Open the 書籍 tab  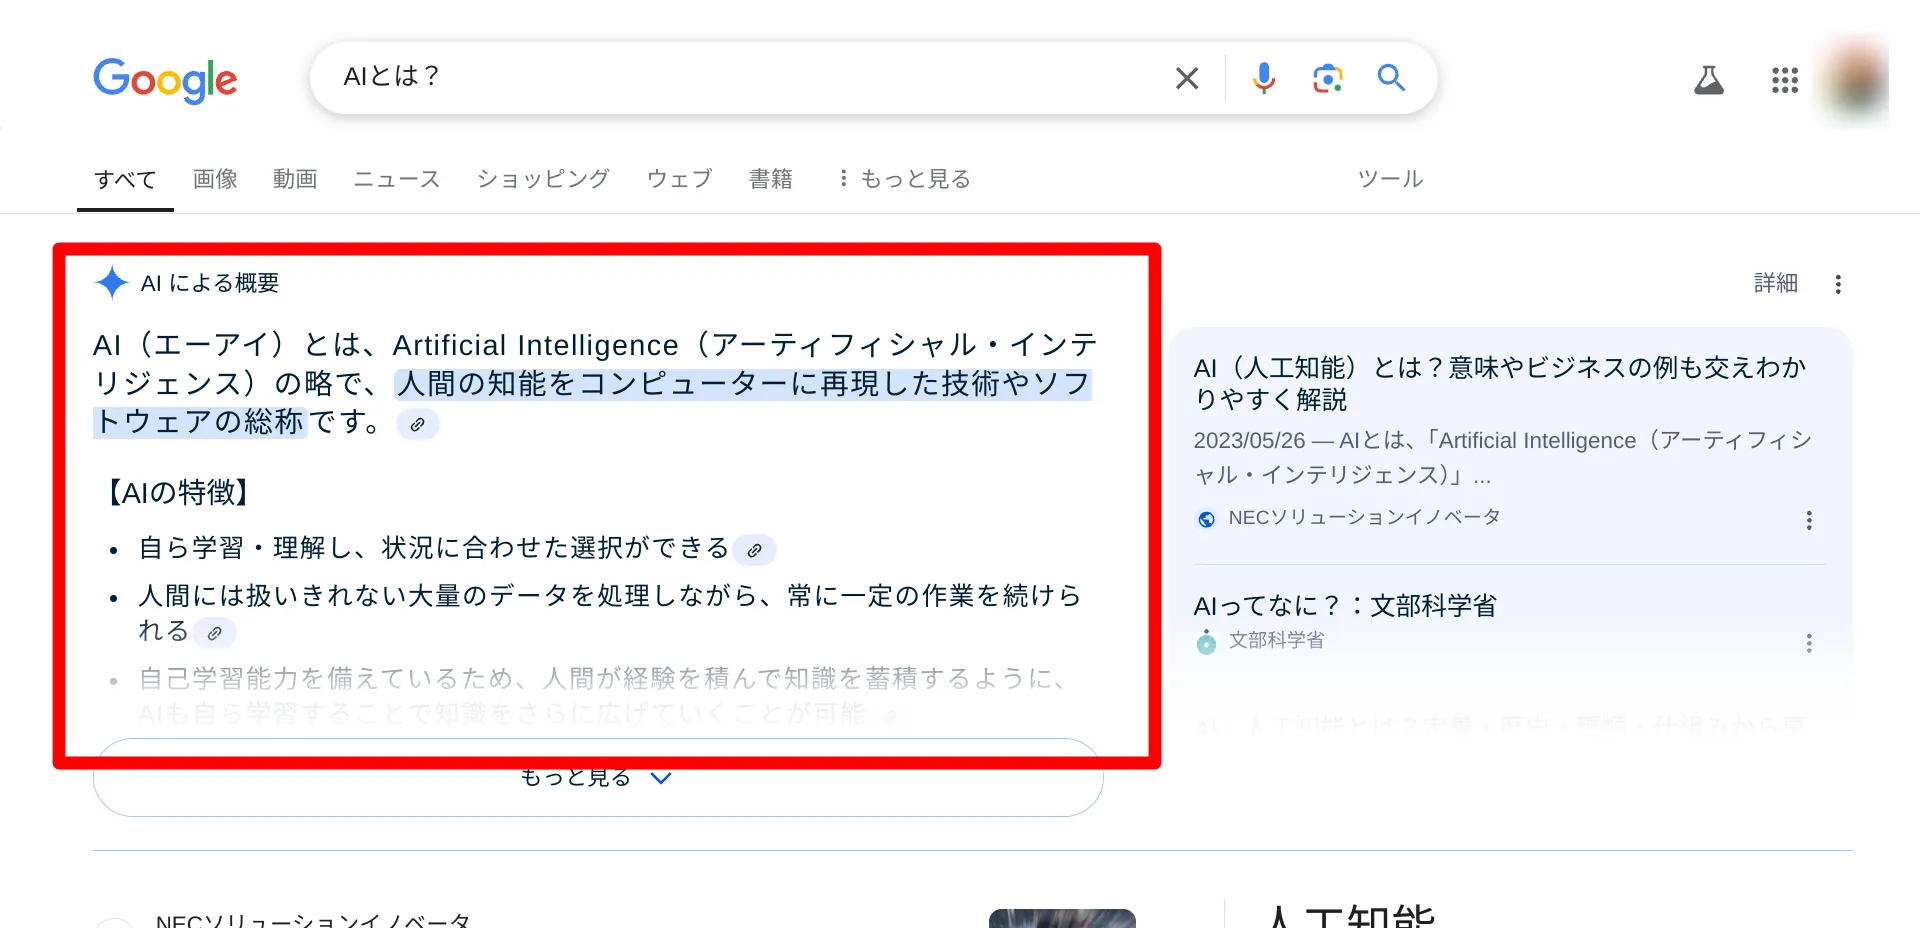coord(770,179)
